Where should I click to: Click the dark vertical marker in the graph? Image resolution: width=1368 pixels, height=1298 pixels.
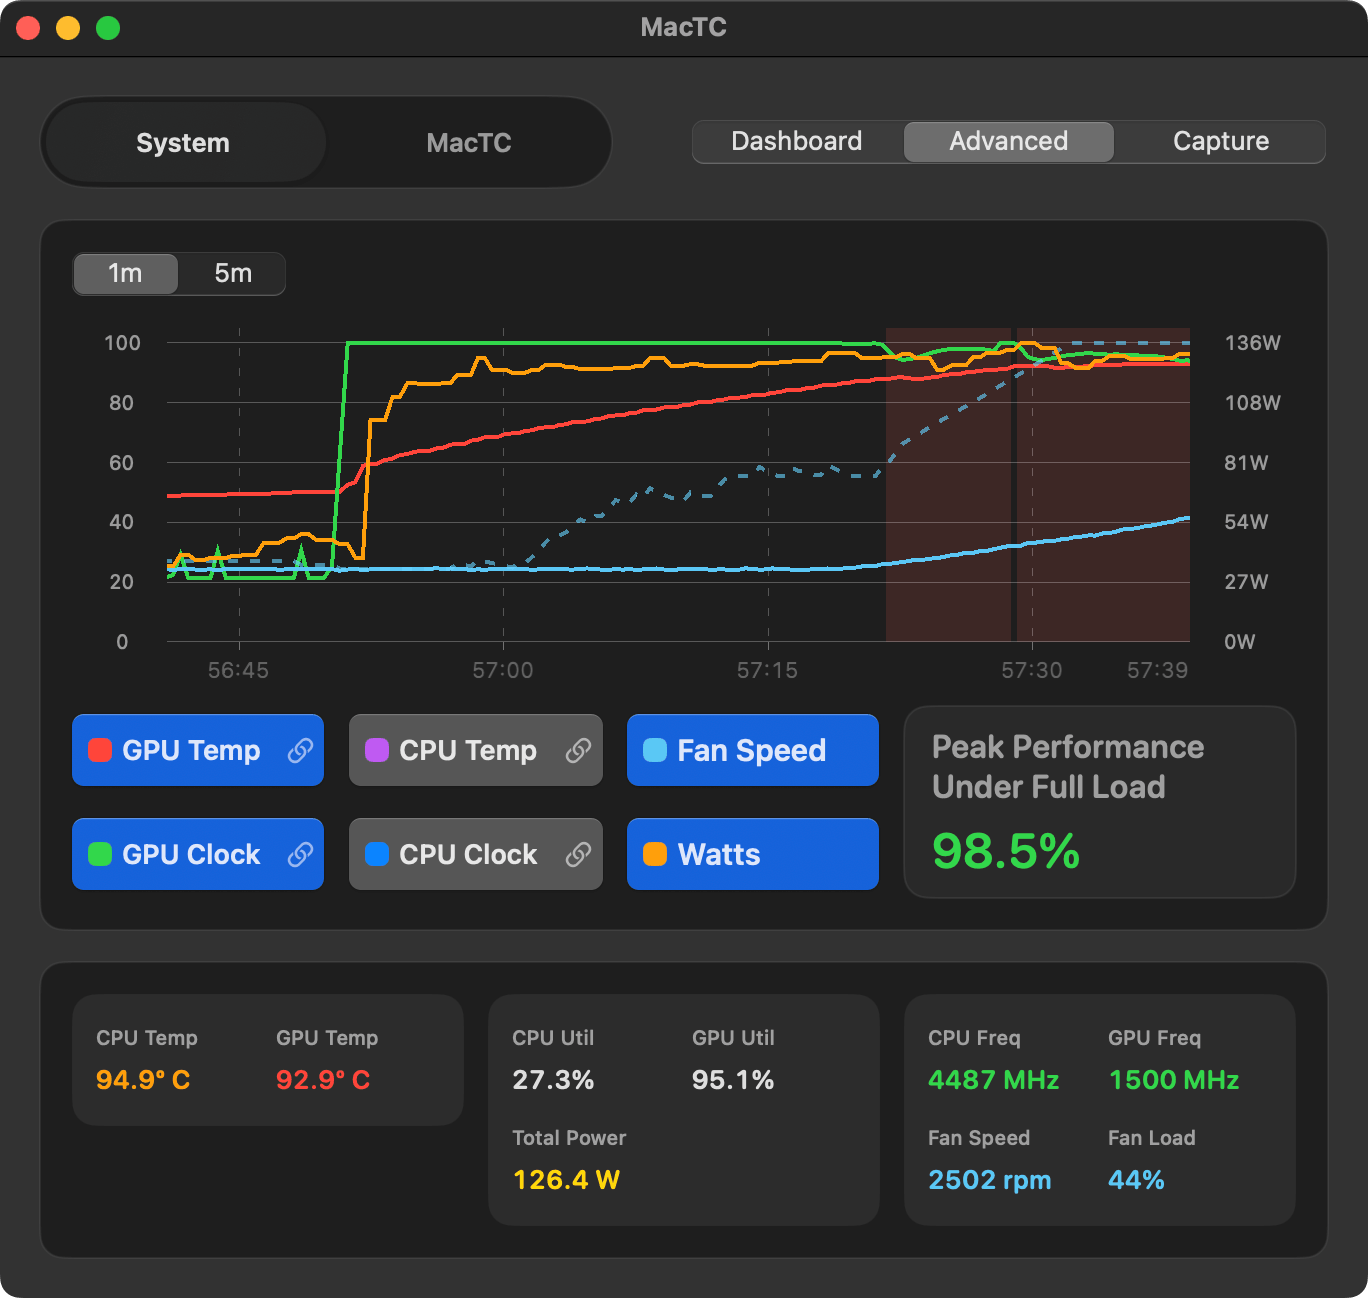1014,485
